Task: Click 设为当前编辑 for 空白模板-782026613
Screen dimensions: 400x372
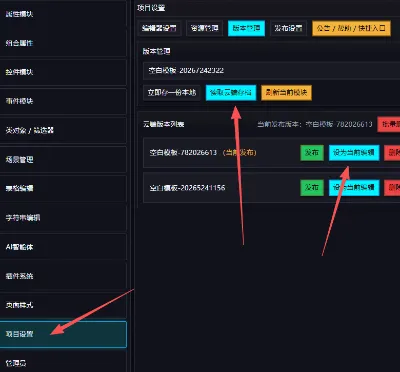Action: (x=354, y=153)
